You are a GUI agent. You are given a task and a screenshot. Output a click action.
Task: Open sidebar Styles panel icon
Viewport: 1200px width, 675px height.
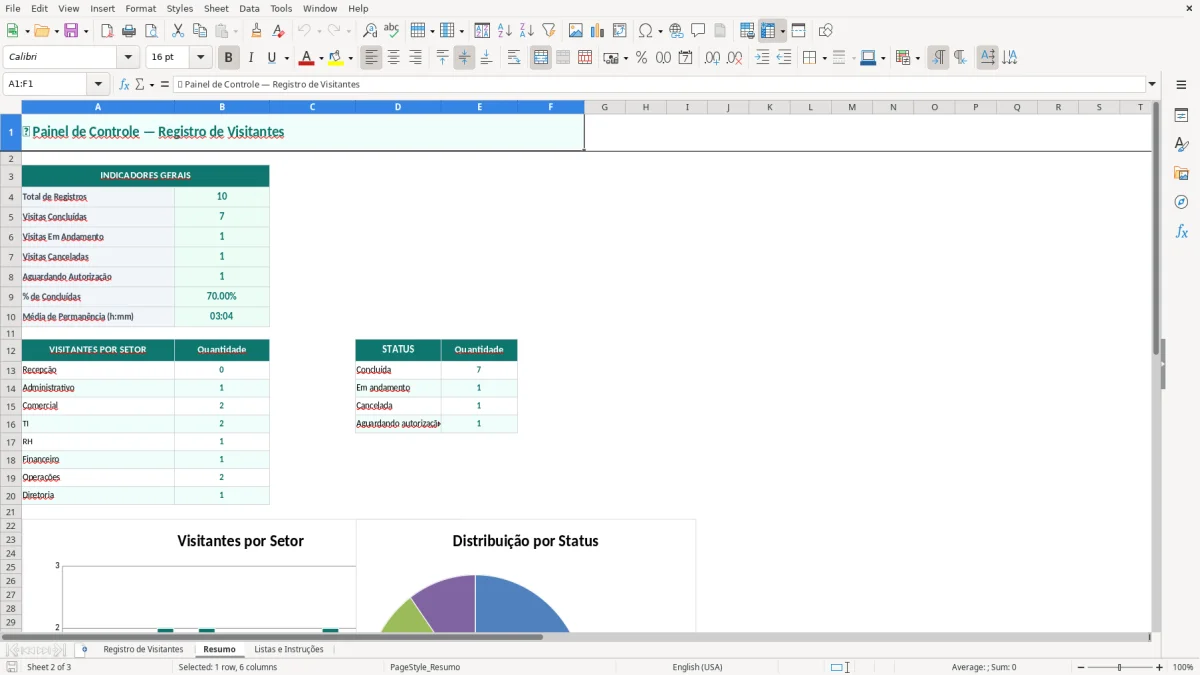click(x=1181, y=144)
